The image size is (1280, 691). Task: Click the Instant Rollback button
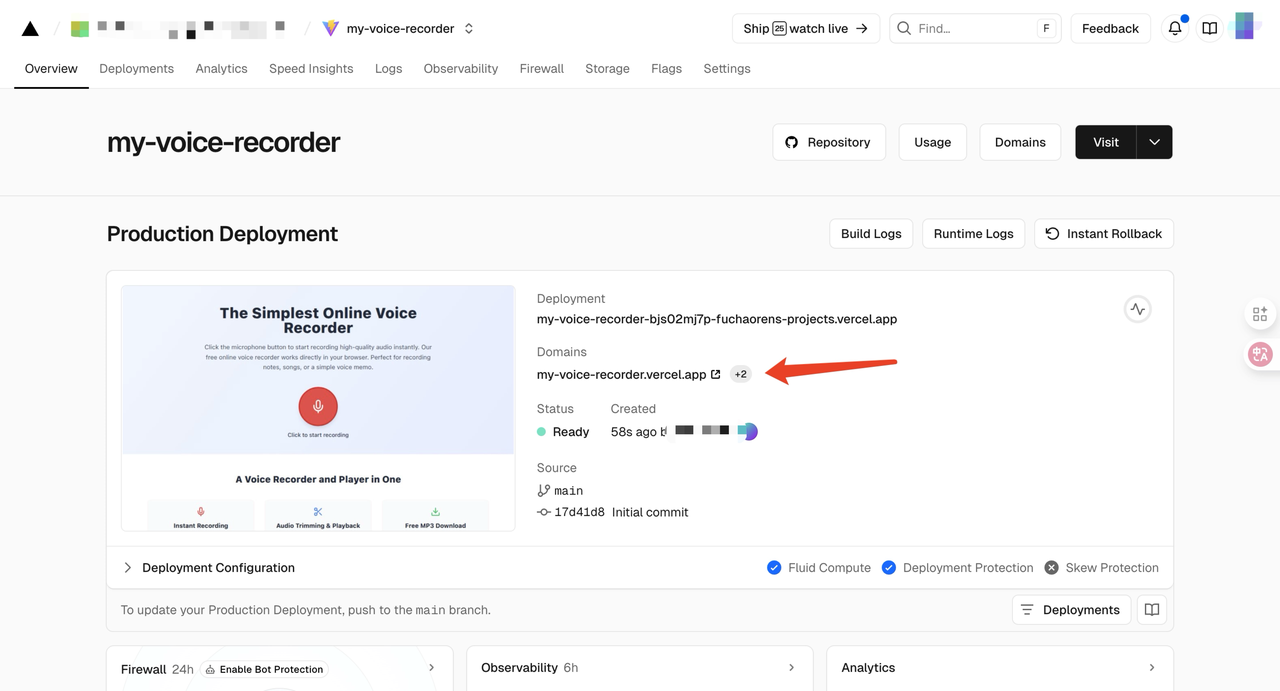coord(1104,234)
